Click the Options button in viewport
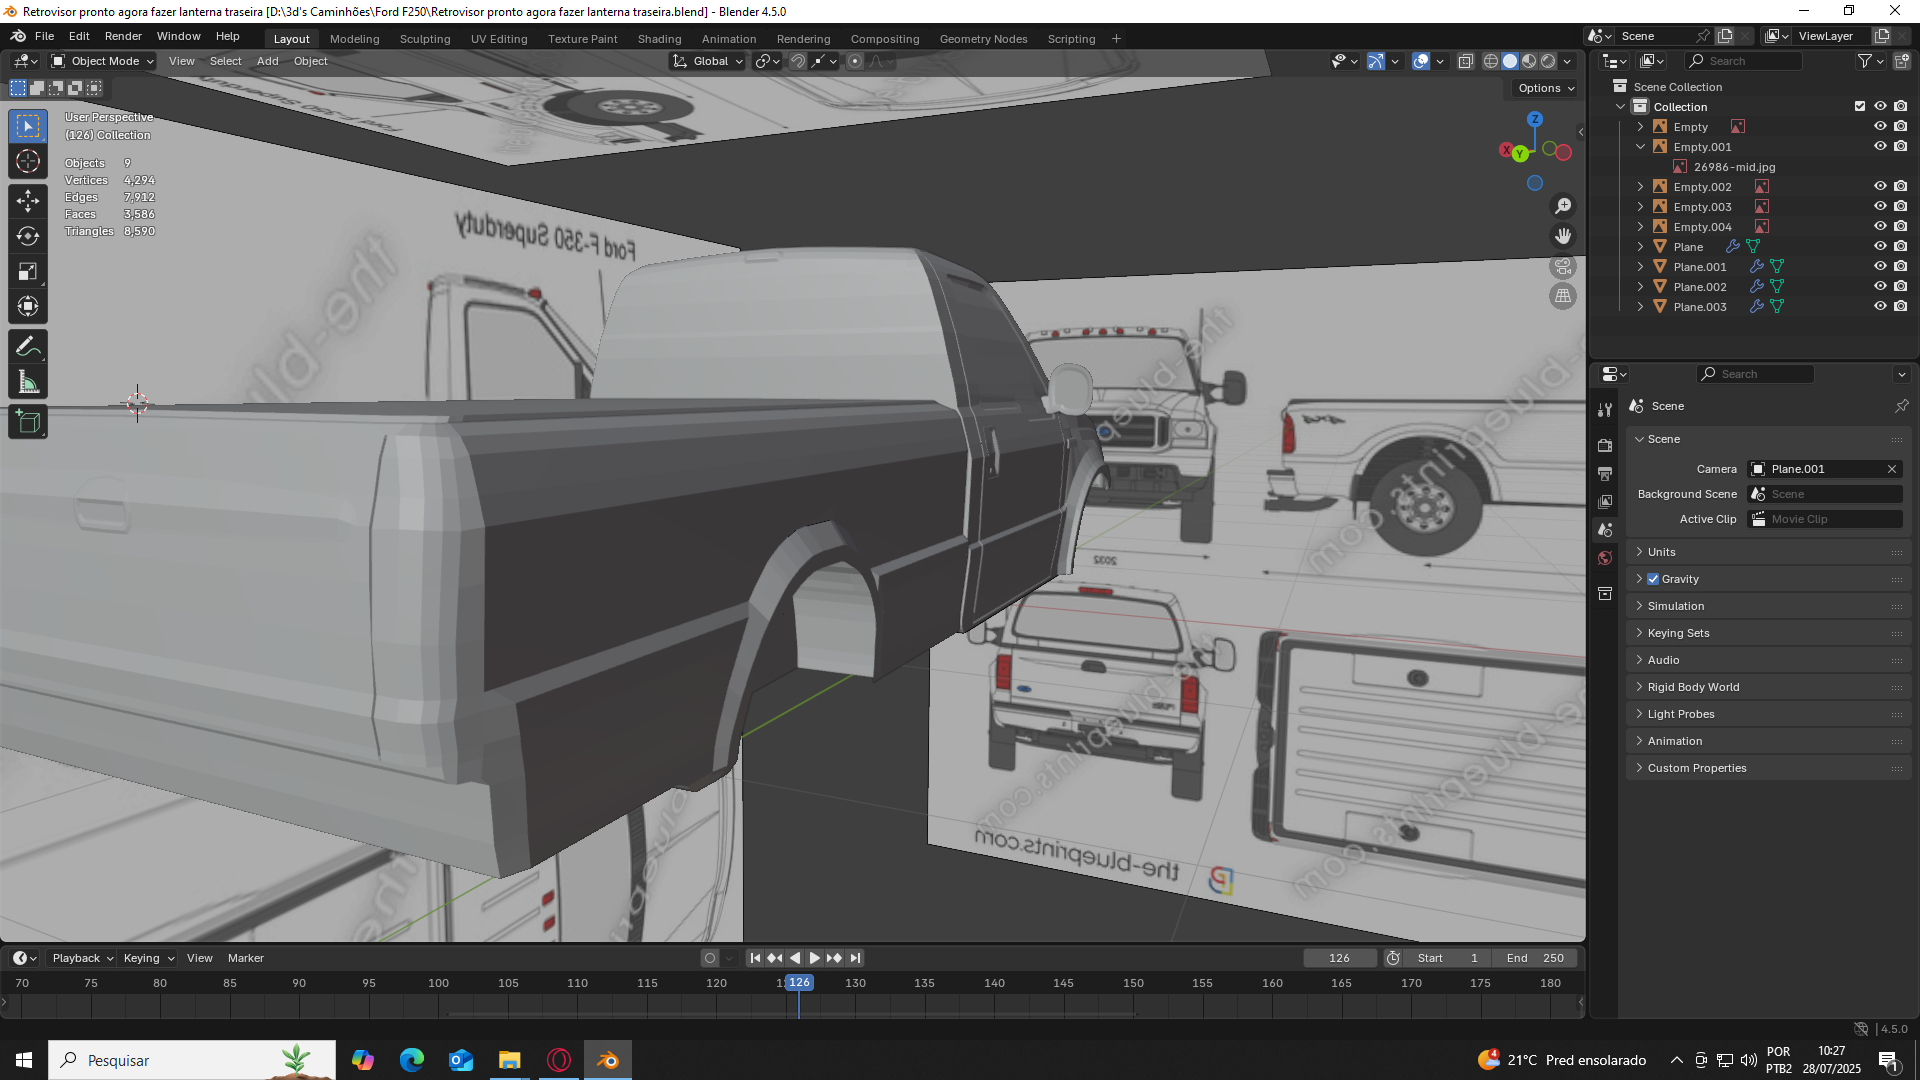Screen dimensions: 1920x1080 (x=1546, y=88)
